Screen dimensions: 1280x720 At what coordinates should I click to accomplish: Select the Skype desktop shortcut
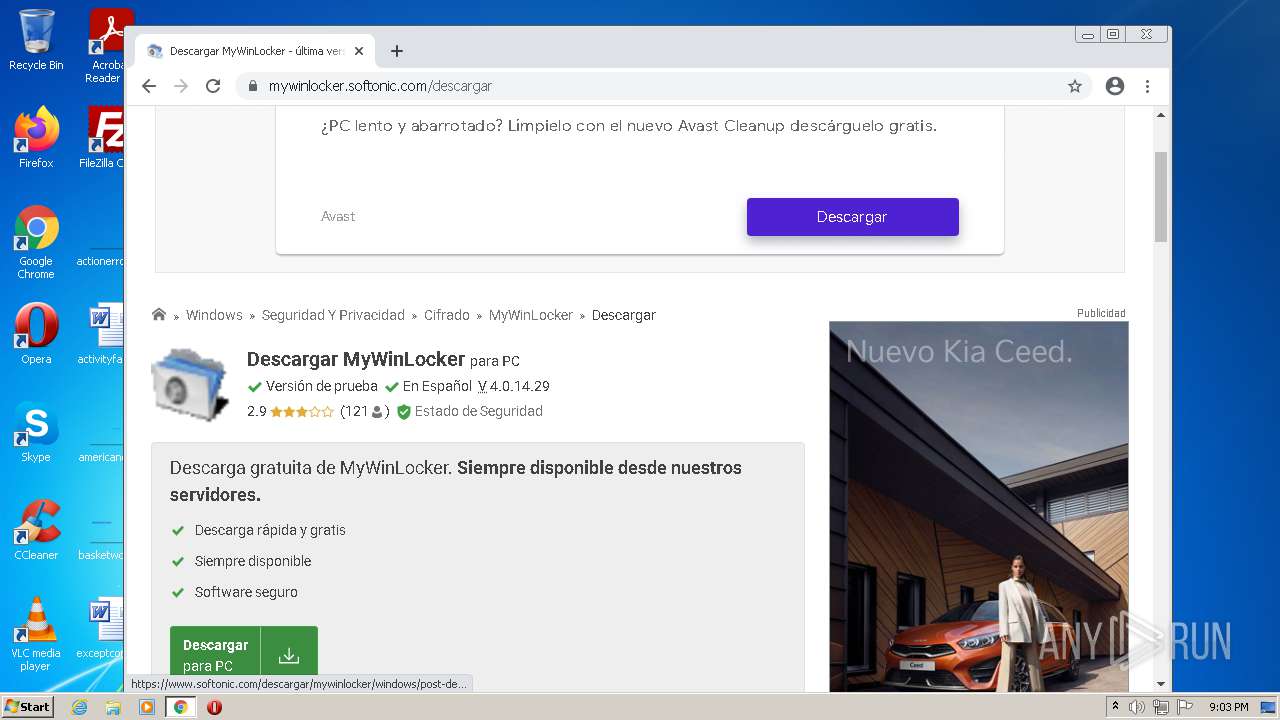(36, 432)
